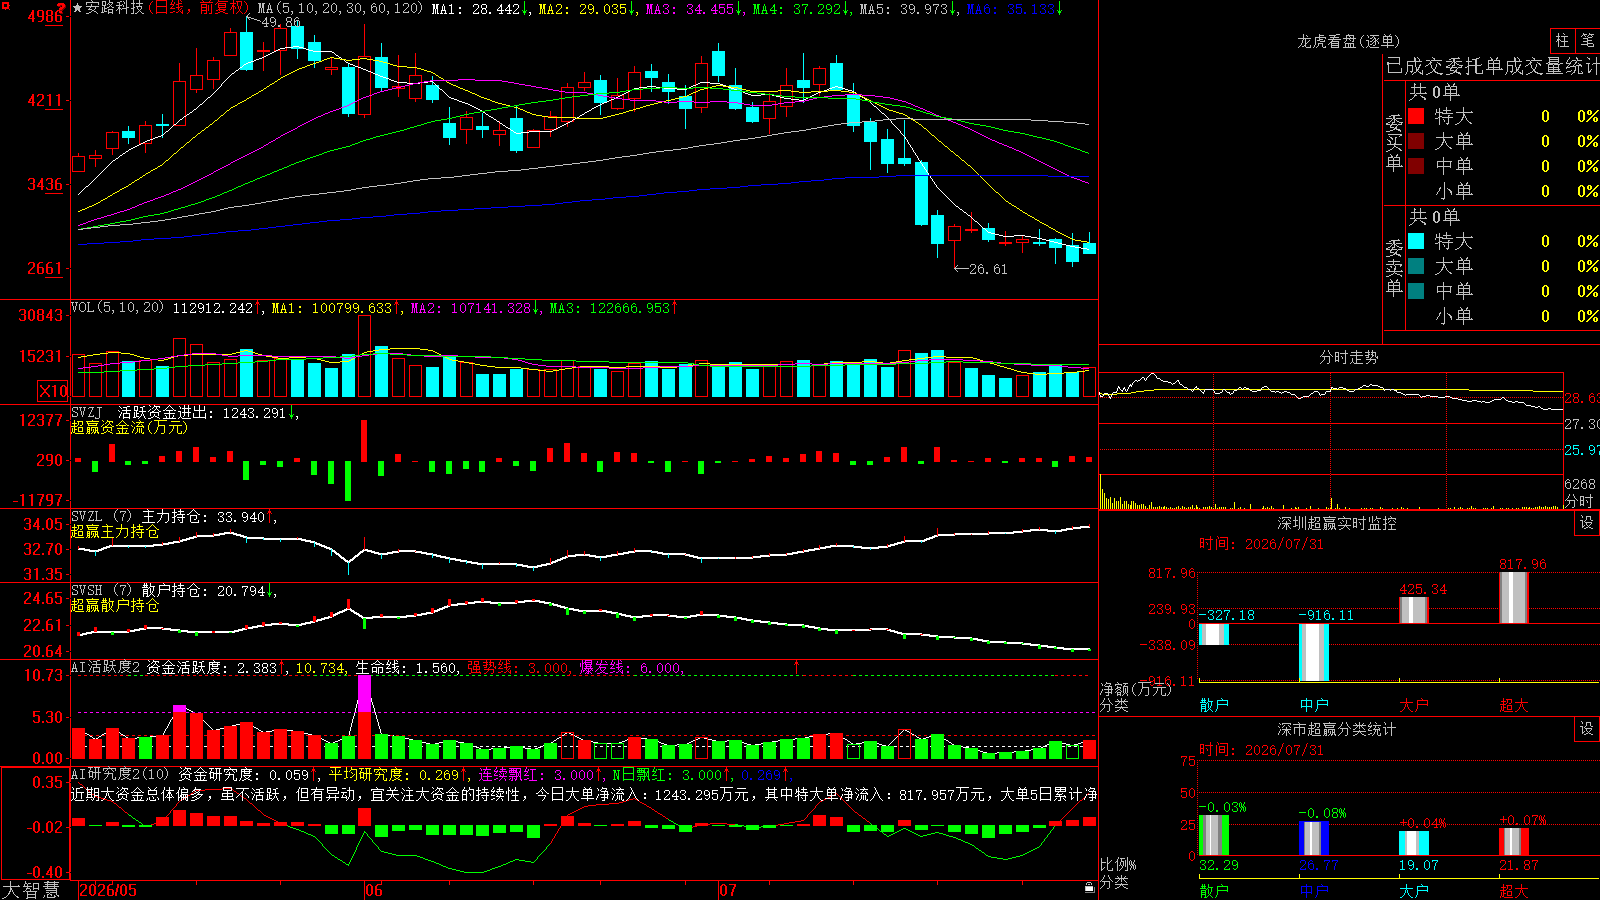Image resolution: width=1600 pixels, height=900 pixels.
Task: Click the 超大 category in 深市超赢分类统计
Action: click(x=1514, y=890)
